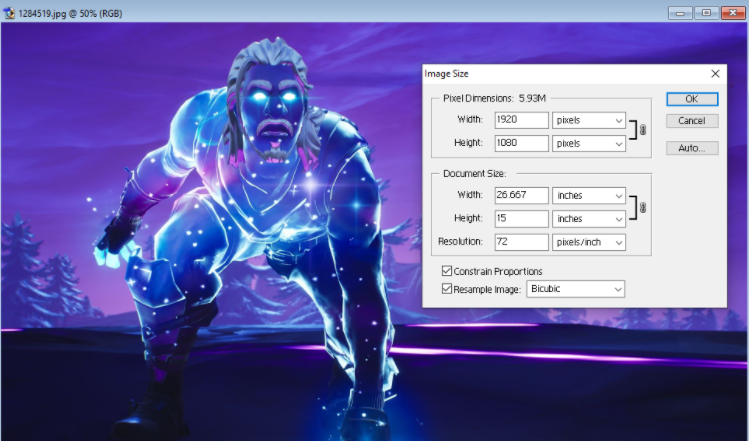Image resolution: width=749 pixels, height=442 pixels.
Task: Click the Auto... button
Action: click(692, 148)
